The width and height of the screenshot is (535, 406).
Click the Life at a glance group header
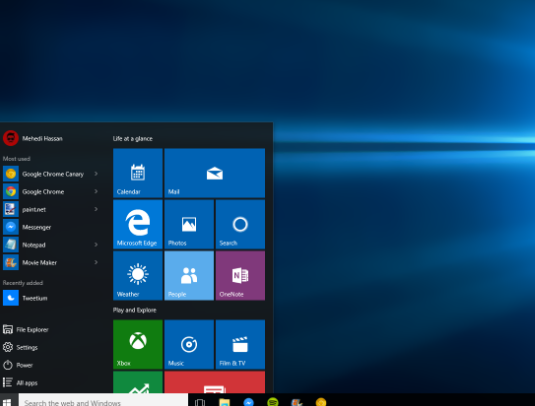coord(133,139)
